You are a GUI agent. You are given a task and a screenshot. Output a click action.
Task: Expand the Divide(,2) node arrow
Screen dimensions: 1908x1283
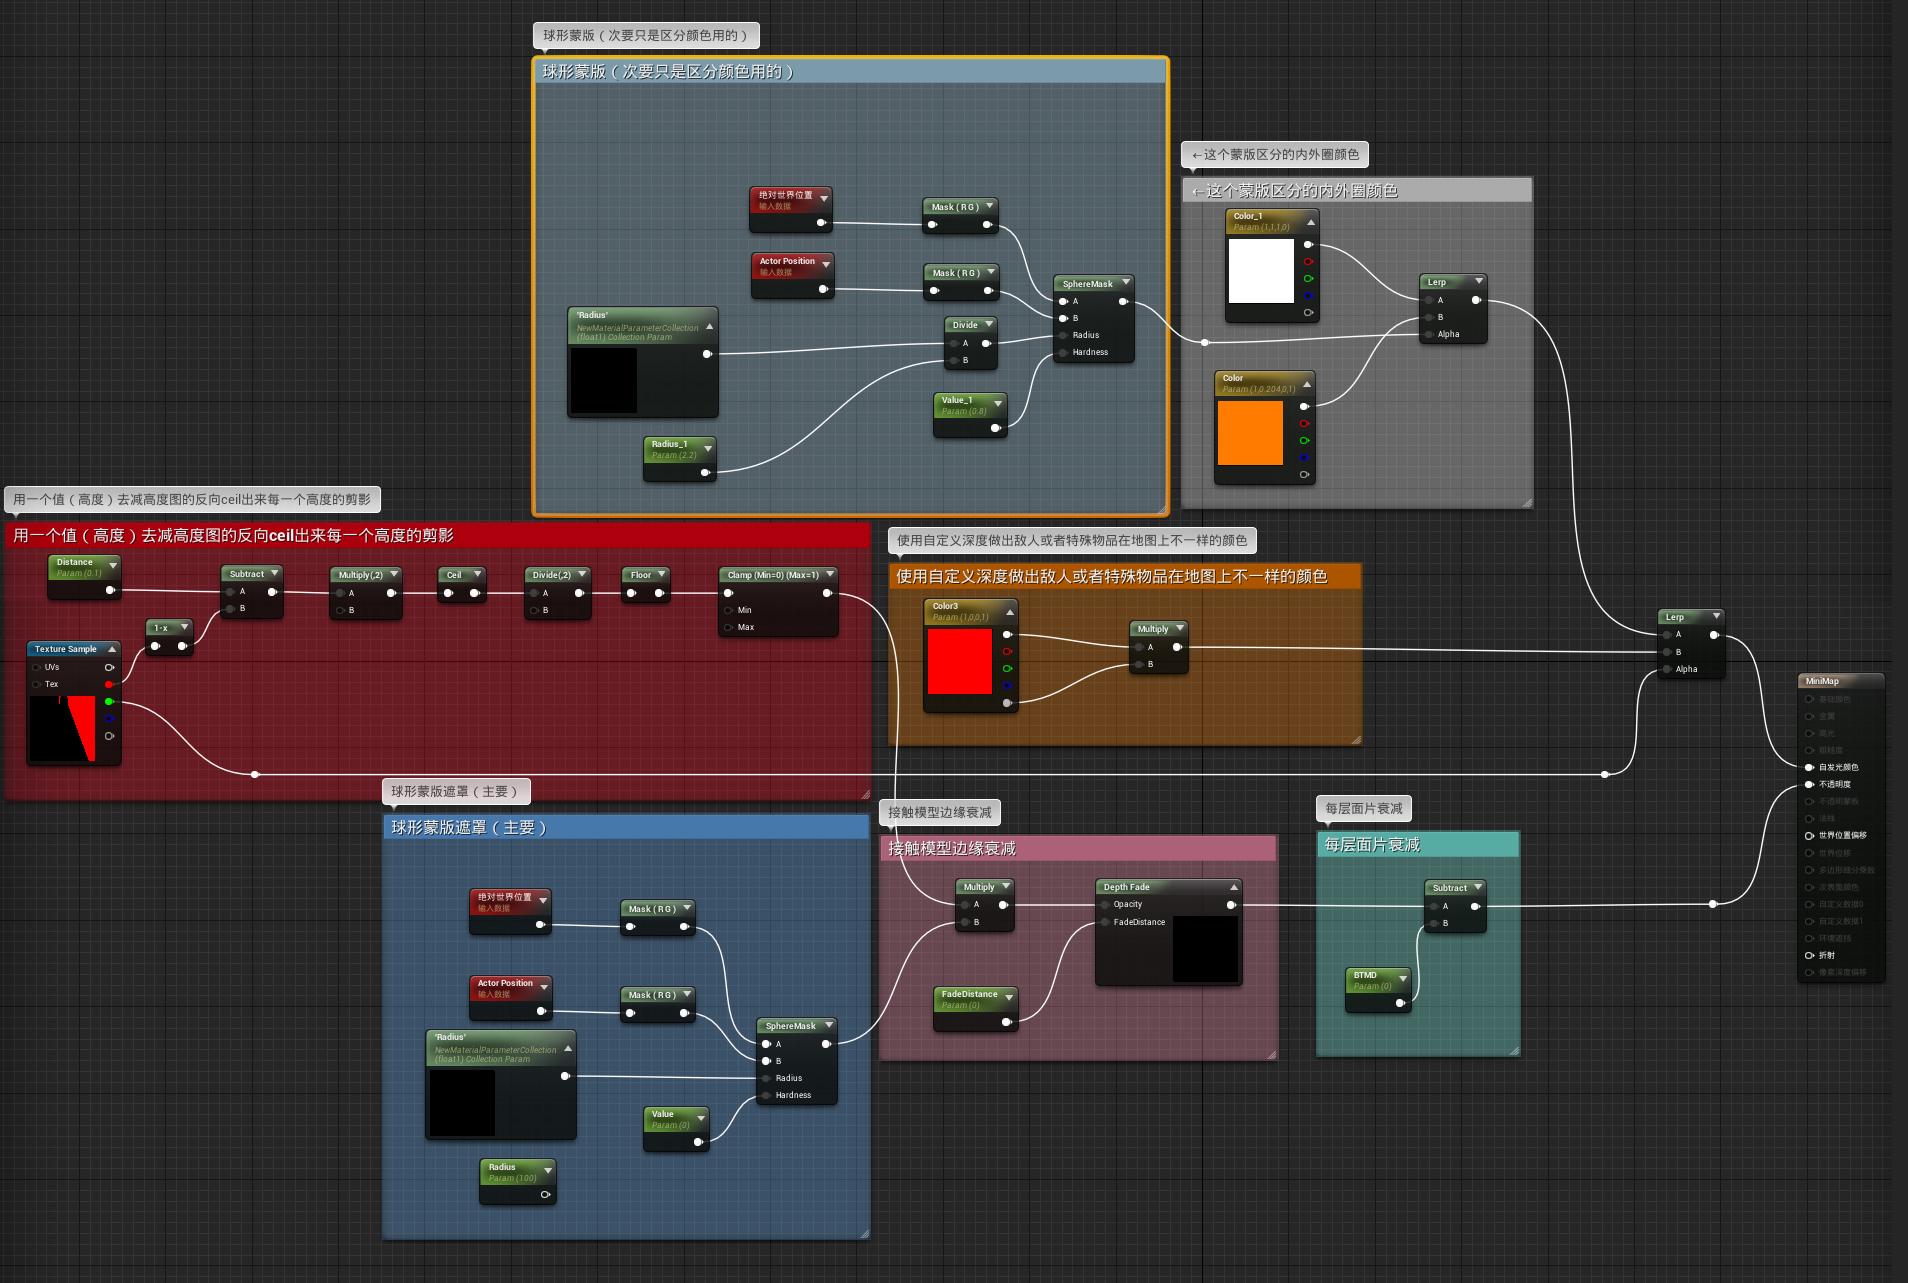point(582,574)
